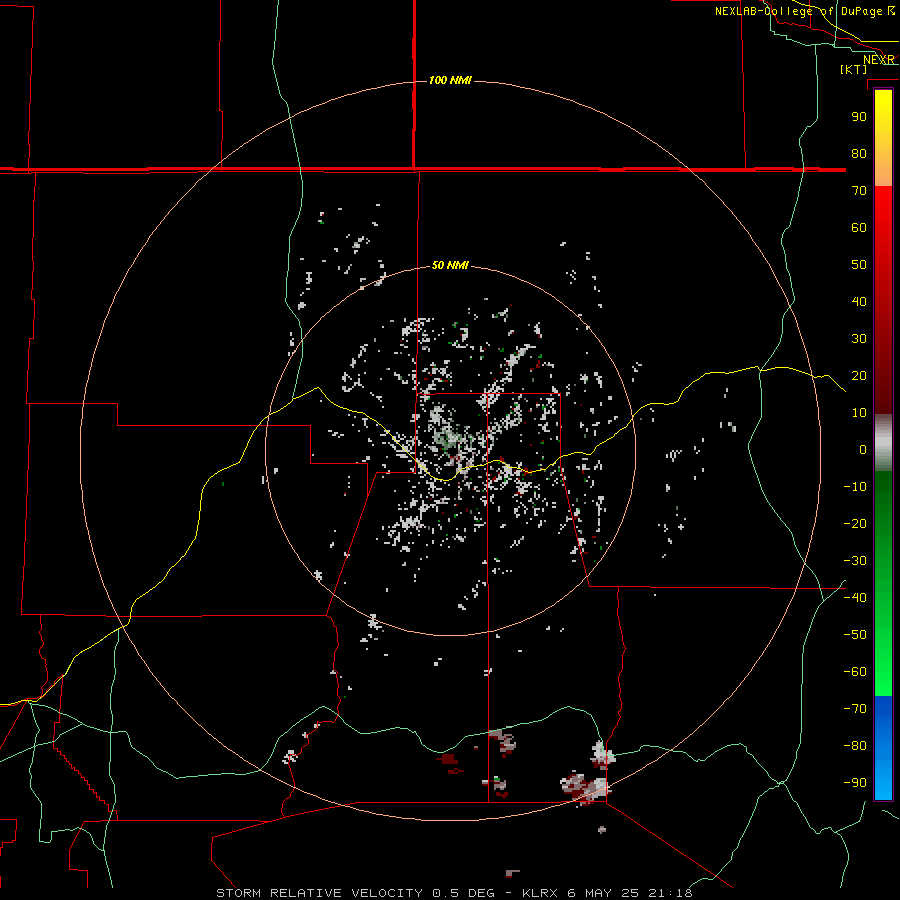This screenshot has height=900, width=900.
Task: Click the -50 value on velocity scale
Action: coord(855,635)
